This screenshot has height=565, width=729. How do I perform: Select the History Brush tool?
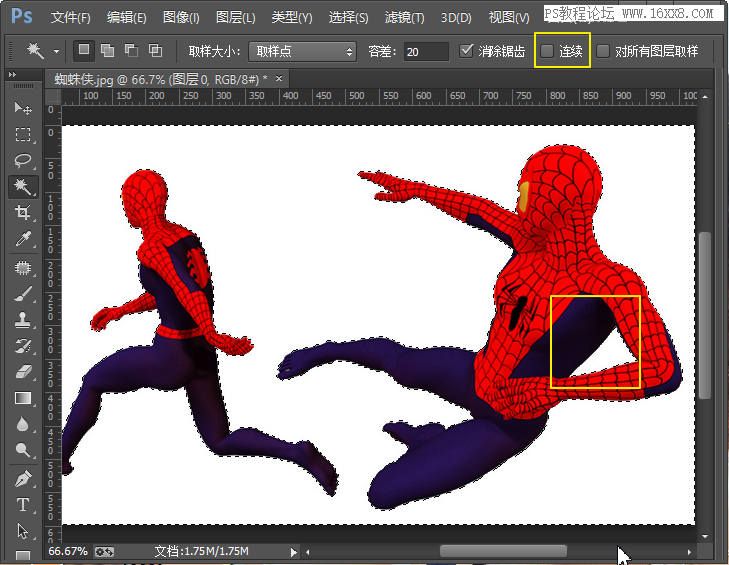click(22, 346)
